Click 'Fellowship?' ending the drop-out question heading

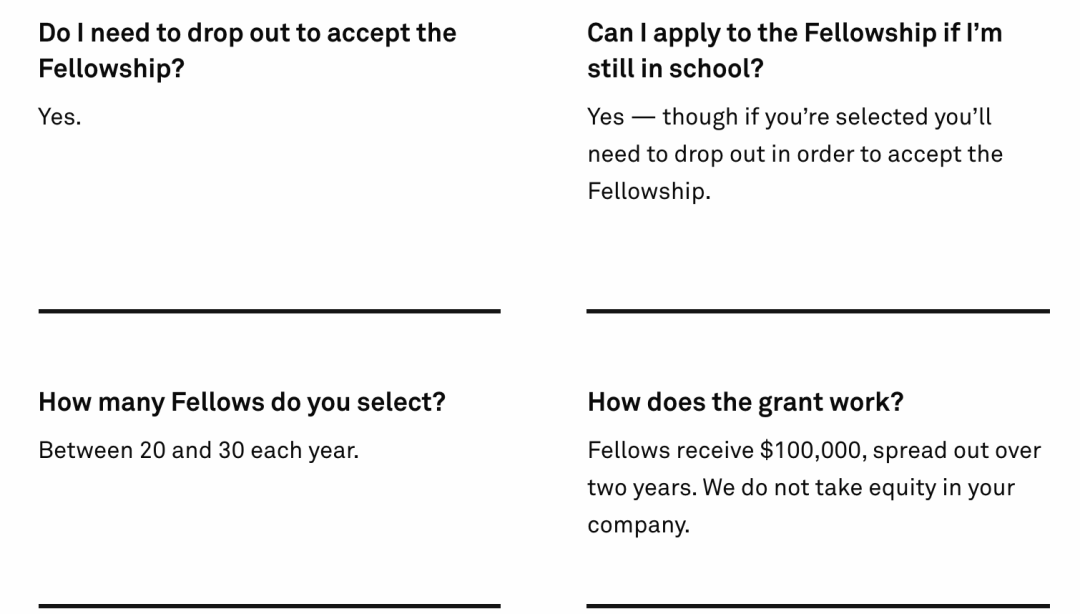pos(112,68)
